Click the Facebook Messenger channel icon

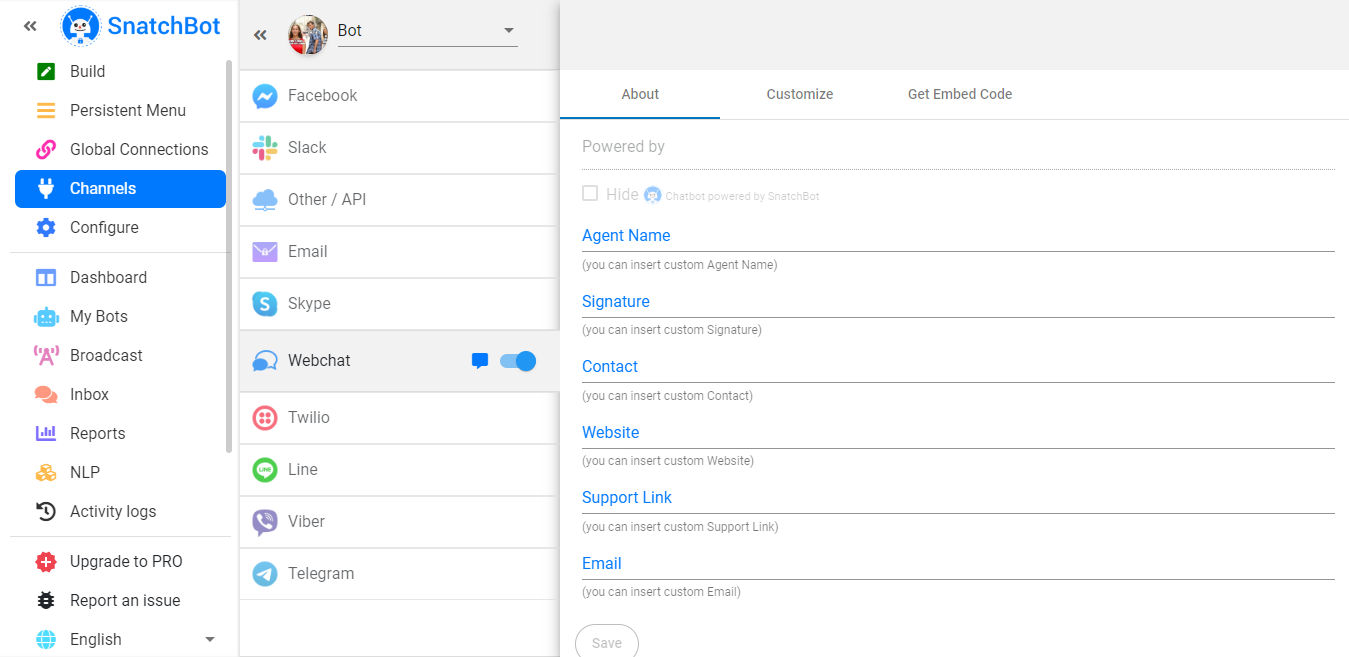[x=265, y=96]
